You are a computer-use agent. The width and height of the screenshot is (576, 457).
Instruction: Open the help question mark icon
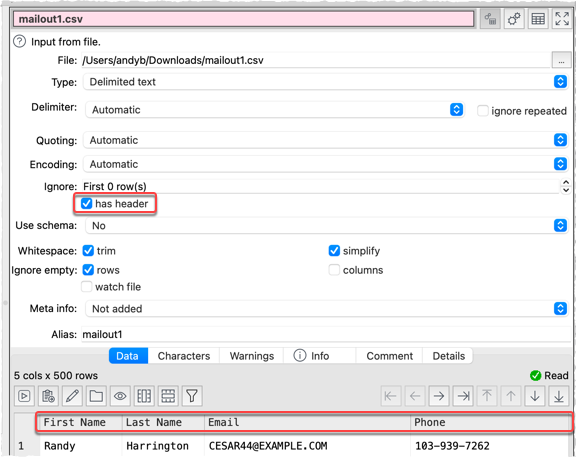19,42
